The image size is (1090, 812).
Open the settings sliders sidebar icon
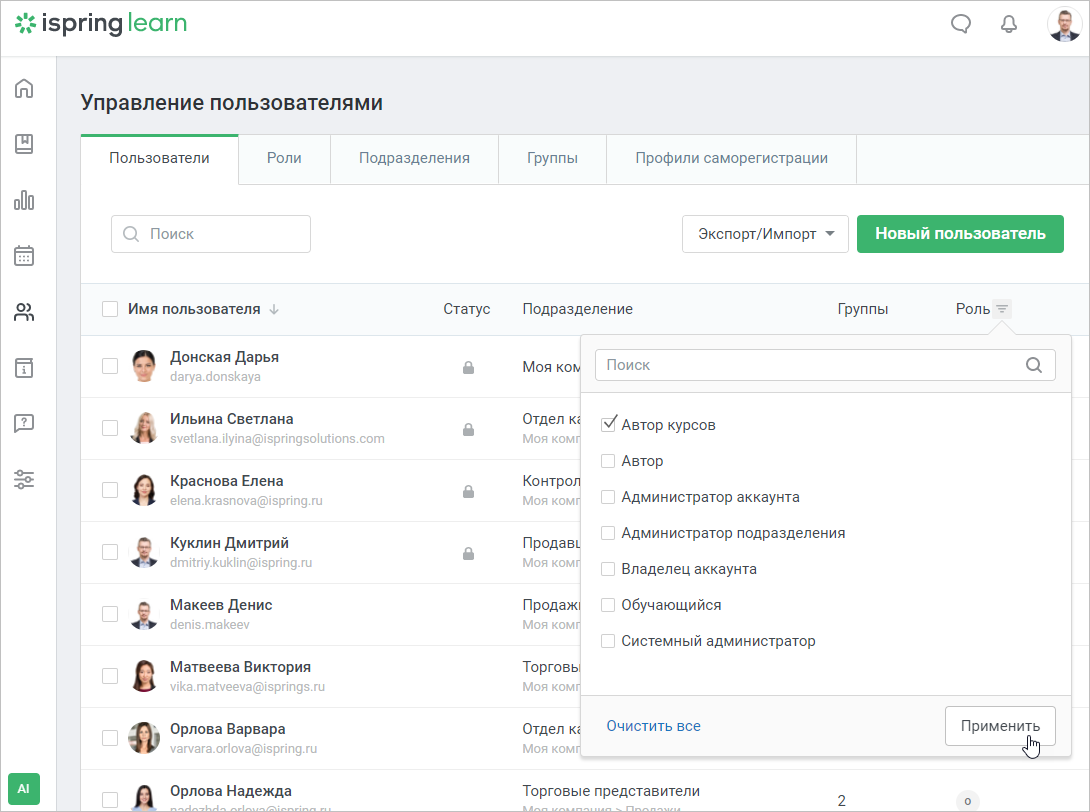click(24, 479)
